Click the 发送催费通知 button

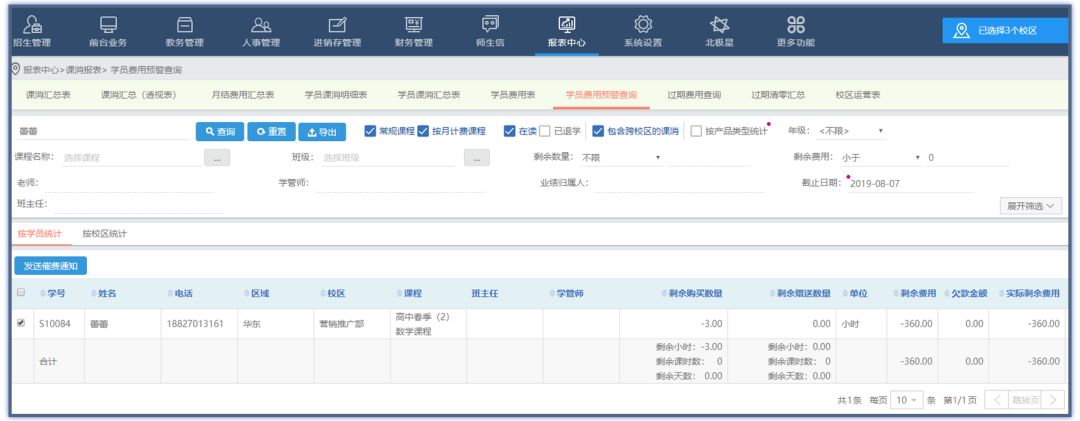51,266
